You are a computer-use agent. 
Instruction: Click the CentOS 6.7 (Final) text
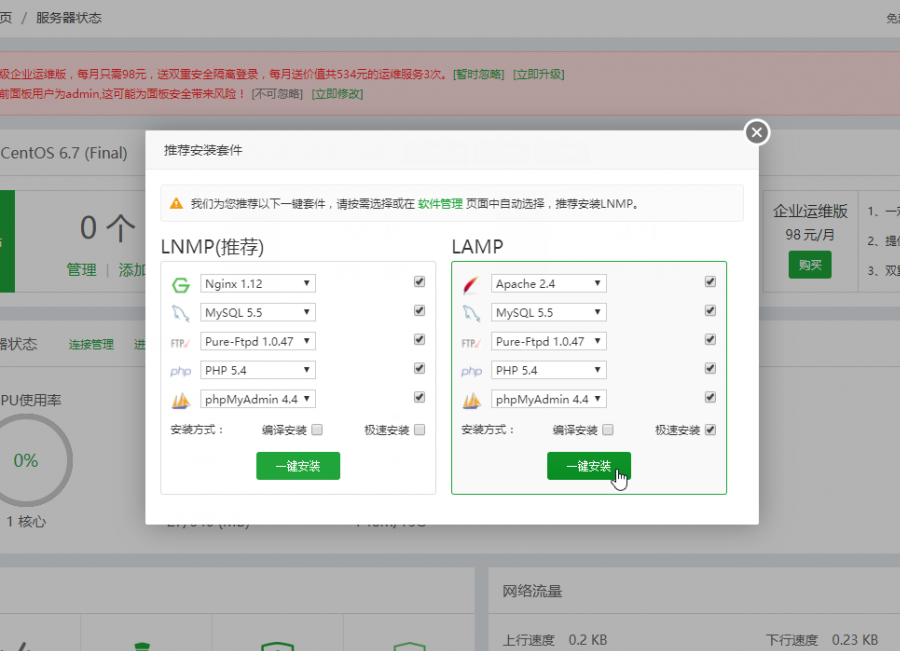tap(64, 153)
